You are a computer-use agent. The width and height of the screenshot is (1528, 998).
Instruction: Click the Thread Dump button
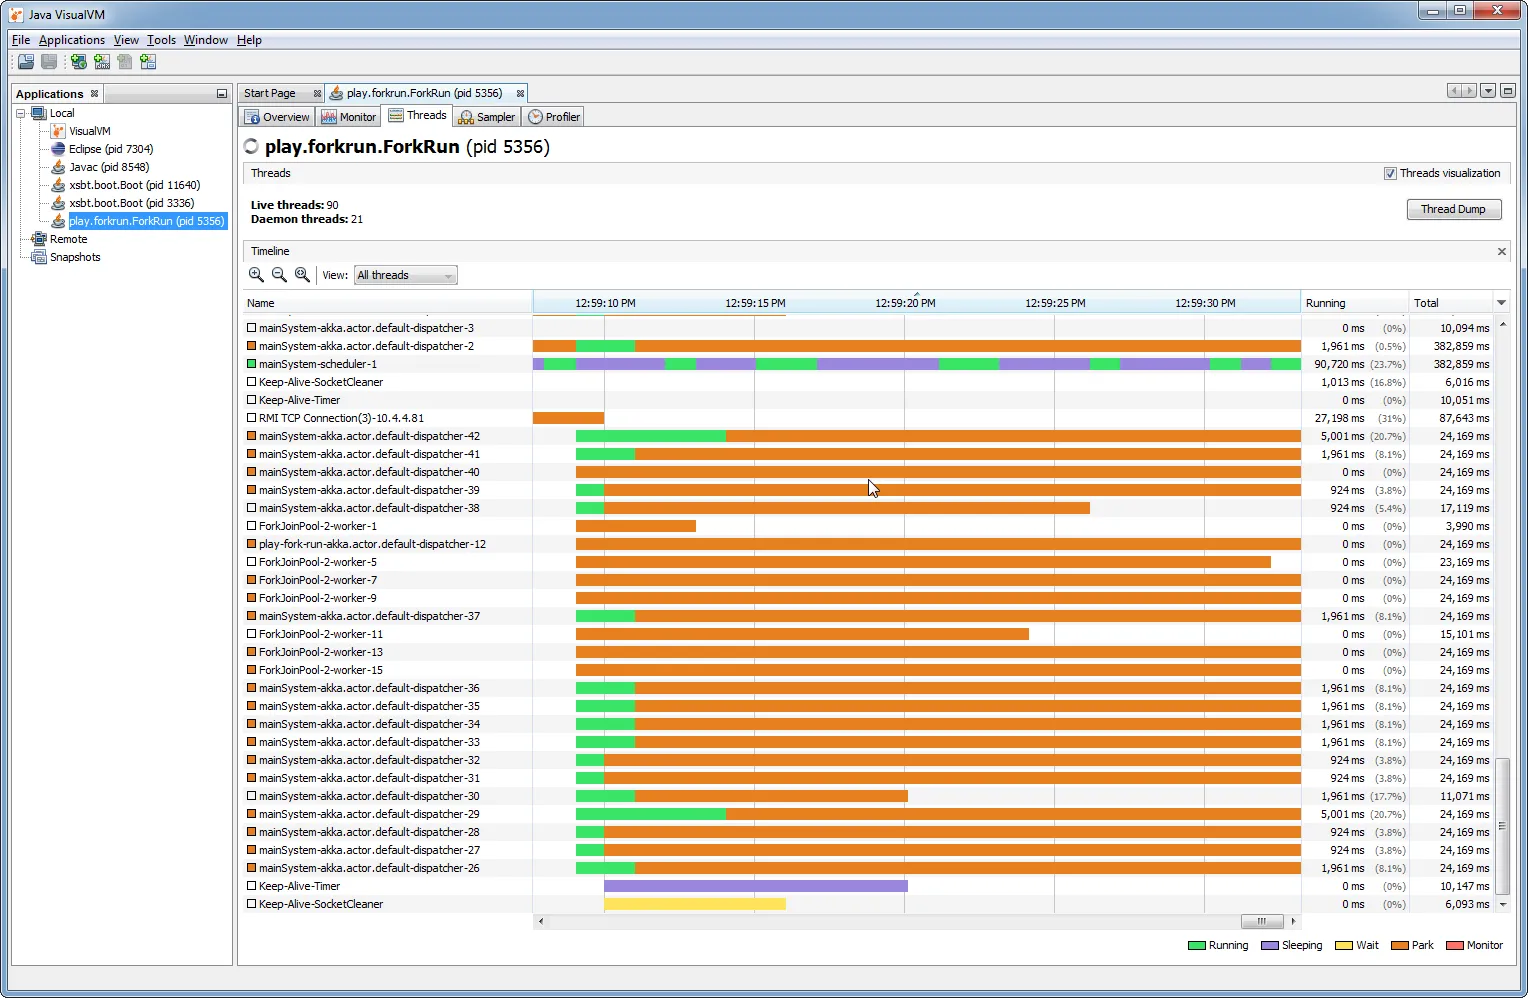coord(1453,209)
